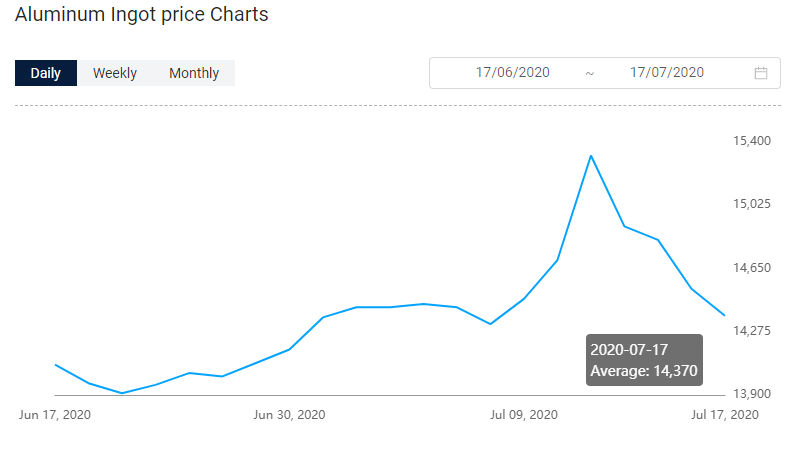Screen dimensions: 796x462
Task: Switch to the Weekly view
Action: [x=115, y=73]
